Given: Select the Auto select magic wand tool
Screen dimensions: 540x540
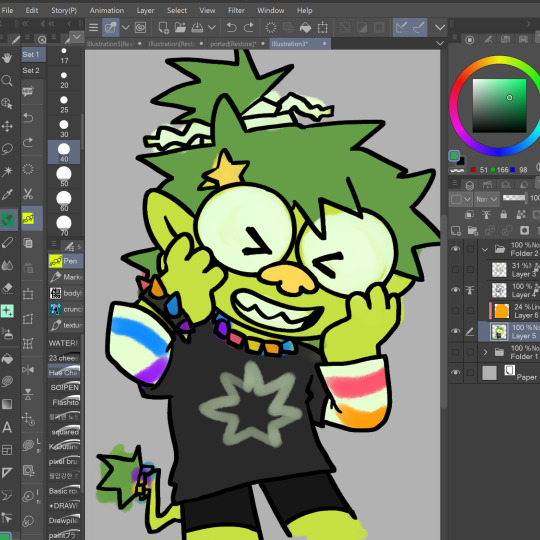Looking at the screenshot, I should (7, 171).
